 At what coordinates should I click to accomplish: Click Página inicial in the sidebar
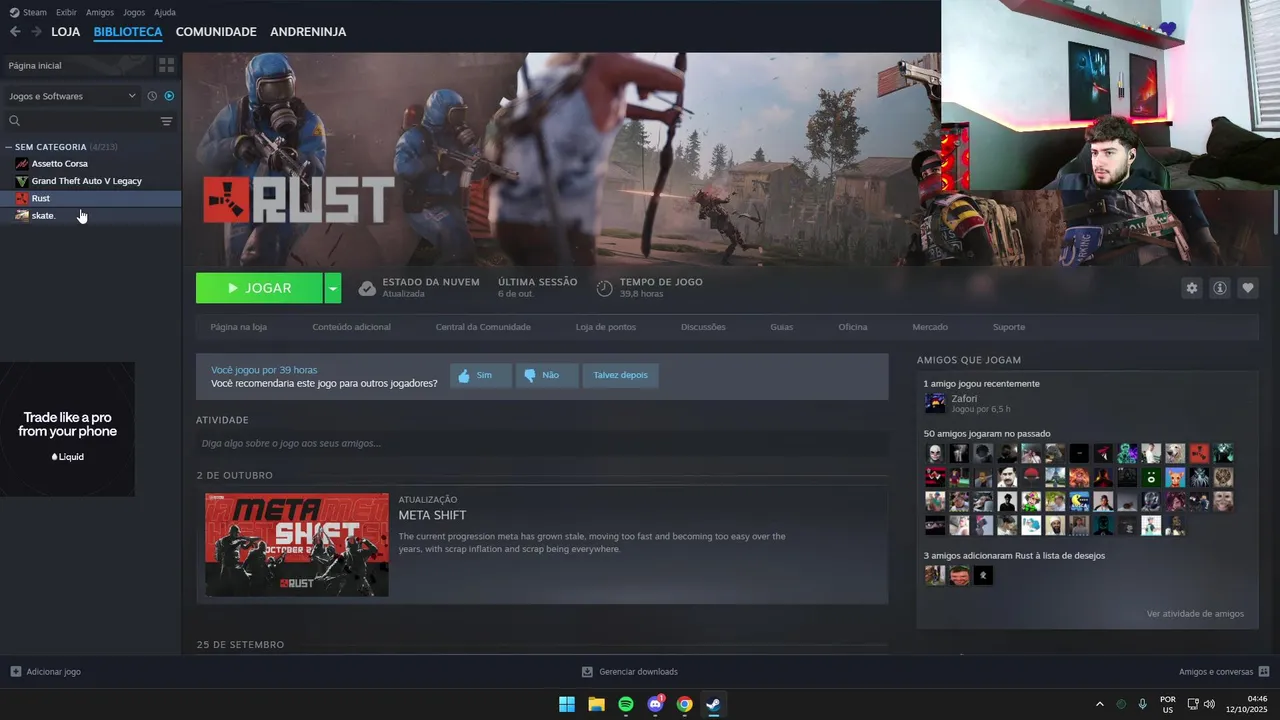click(x=76, y=65)
